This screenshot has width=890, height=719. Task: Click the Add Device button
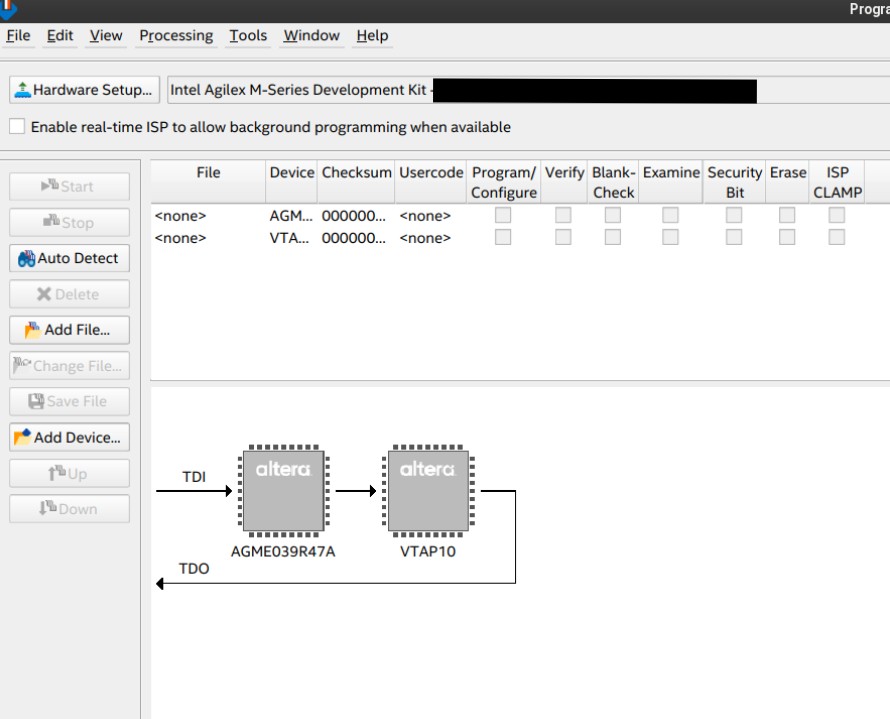click(69, 437)
